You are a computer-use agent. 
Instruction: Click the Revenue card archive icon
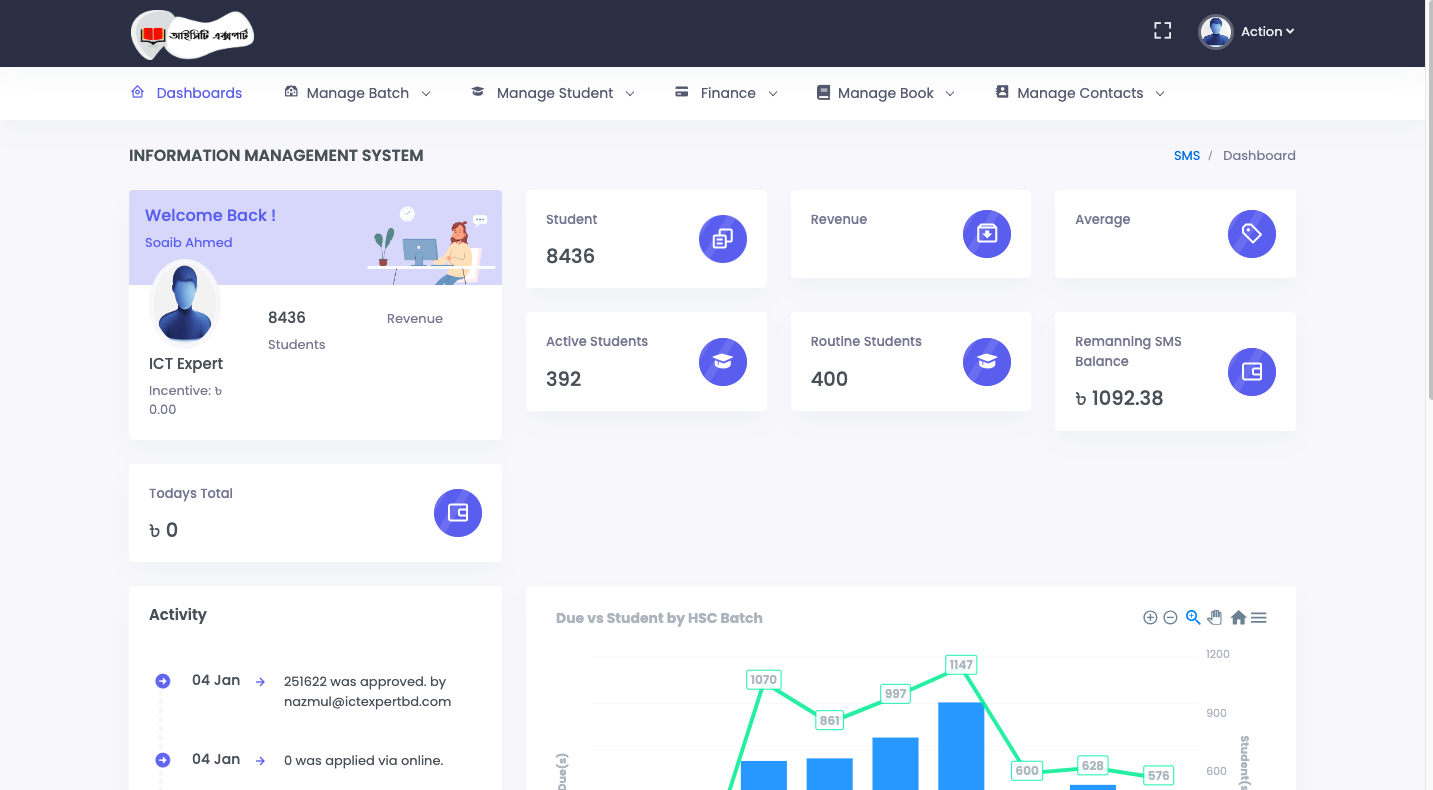tap(987, 233)
